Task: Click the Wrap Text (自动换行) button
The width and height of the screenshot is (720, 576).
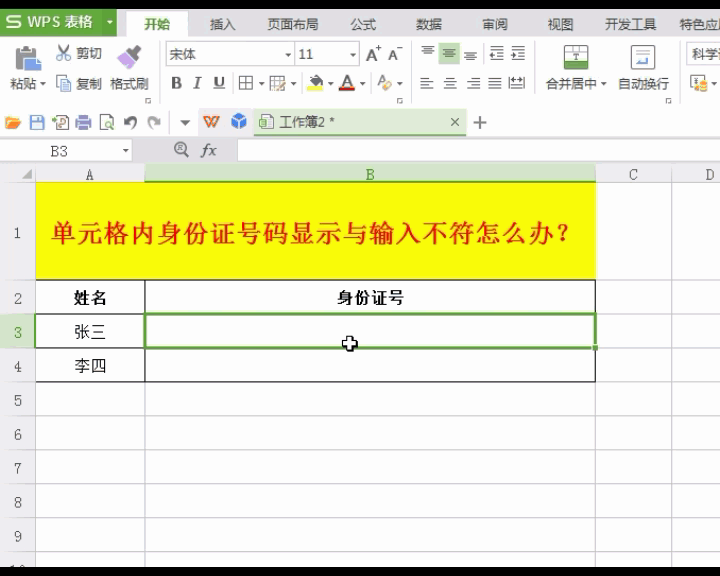Action: click(643, 67)
